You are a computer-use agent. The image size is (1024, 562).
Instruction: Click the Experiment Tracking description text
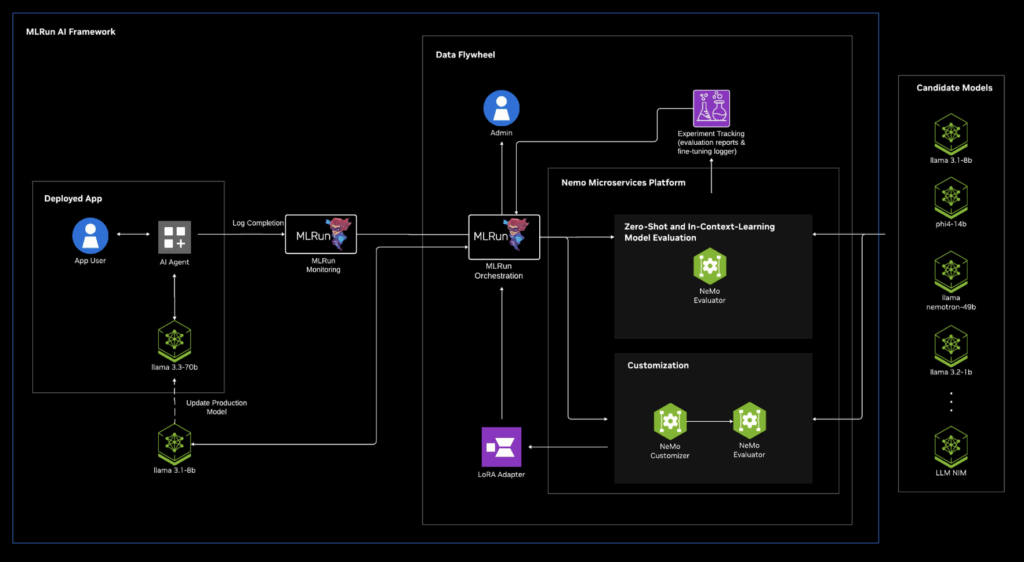[x=711, y=142]
